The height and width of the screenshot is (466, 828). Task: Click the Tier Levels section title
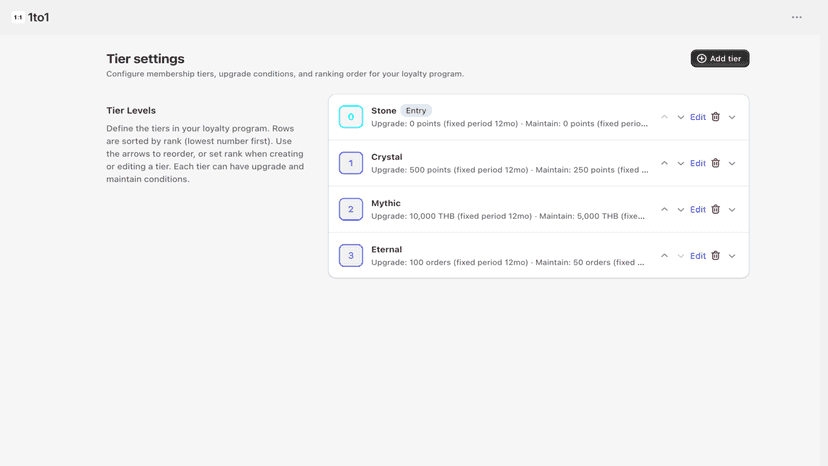click(131, 110)
